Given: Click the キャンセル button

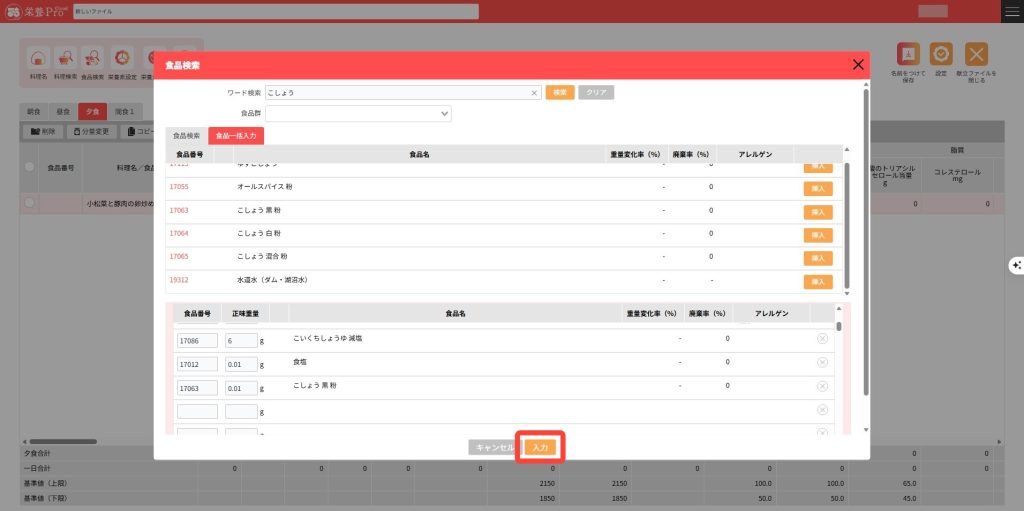Looking at the screenshot, I should click(x=494, y=447).
